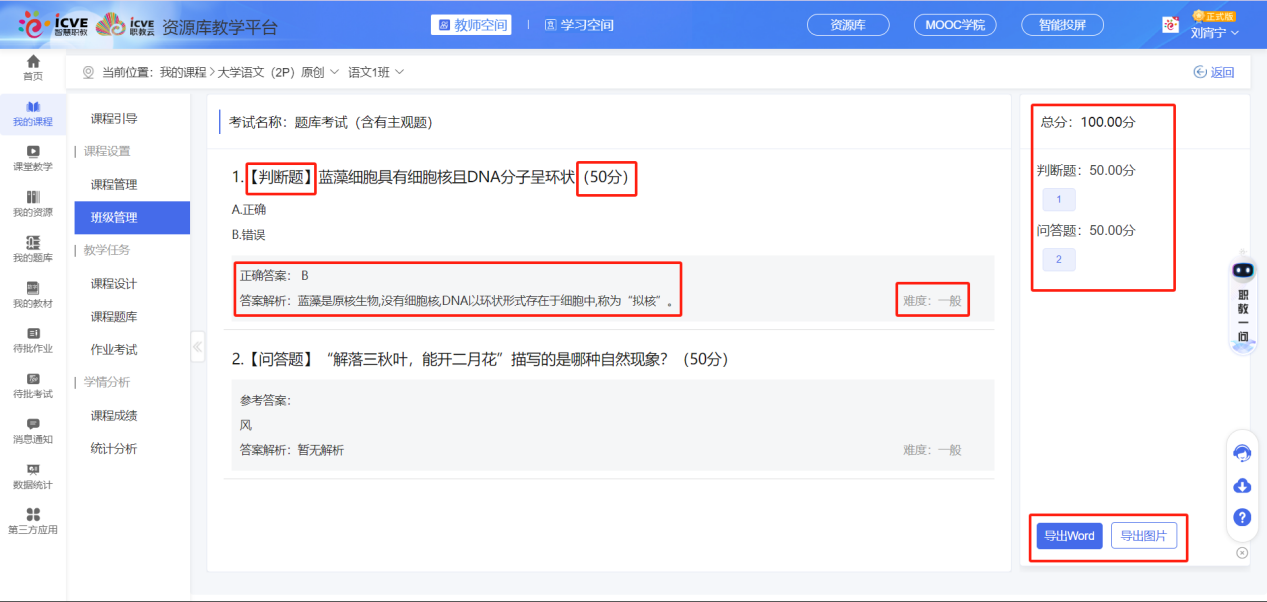Collapse the course menu panel arrow
This screenshot has height=602, width=1267.
(197, 346)
